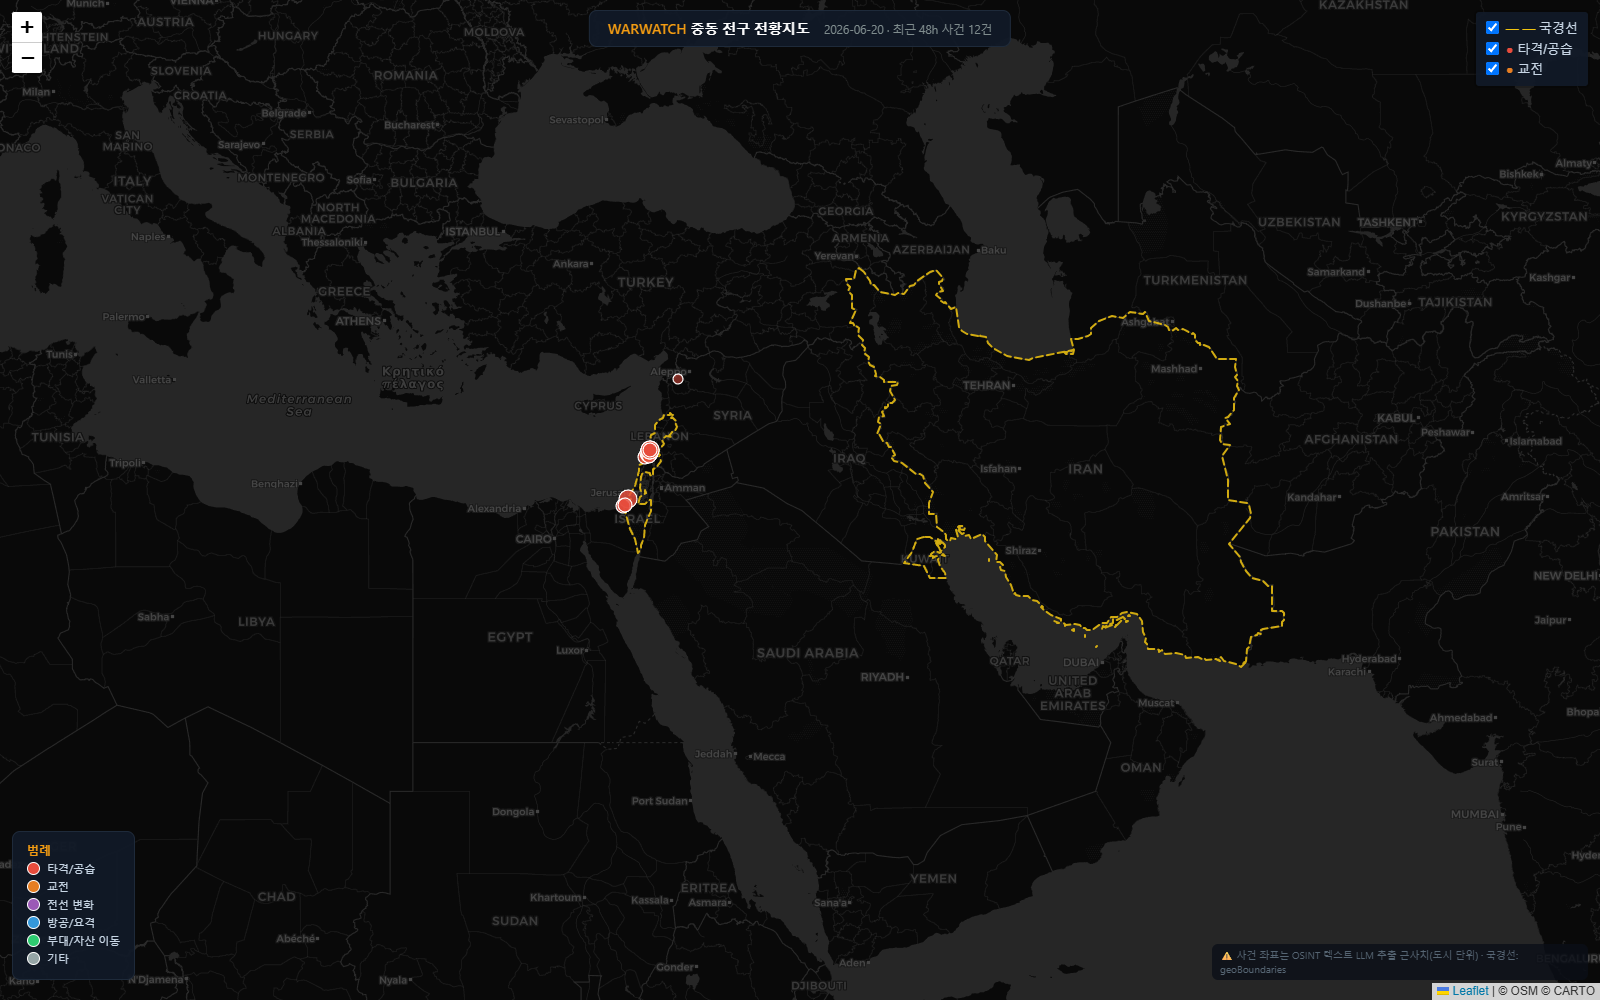Viewport: 1600px width, 1000px height.
Task: Click the Shiraz city label
Action: point(1023,551)
